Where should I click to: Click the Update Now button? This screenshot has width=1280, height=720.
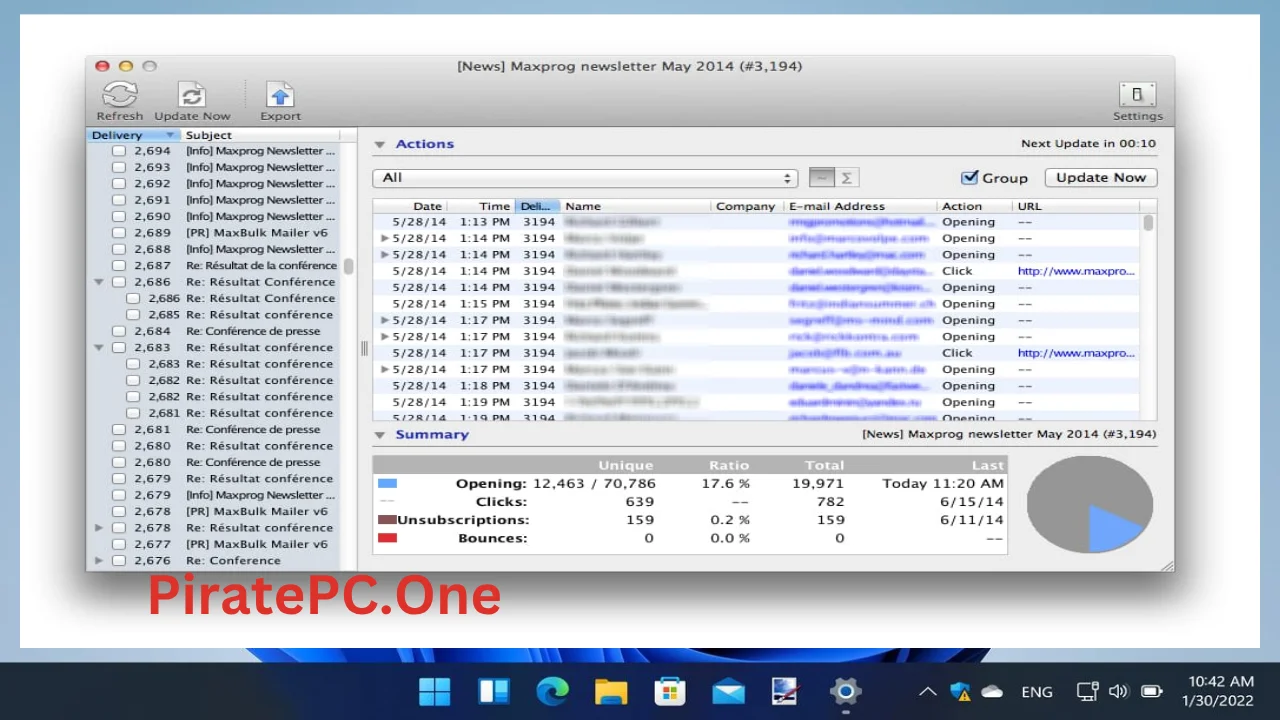tap(1101, 177)
